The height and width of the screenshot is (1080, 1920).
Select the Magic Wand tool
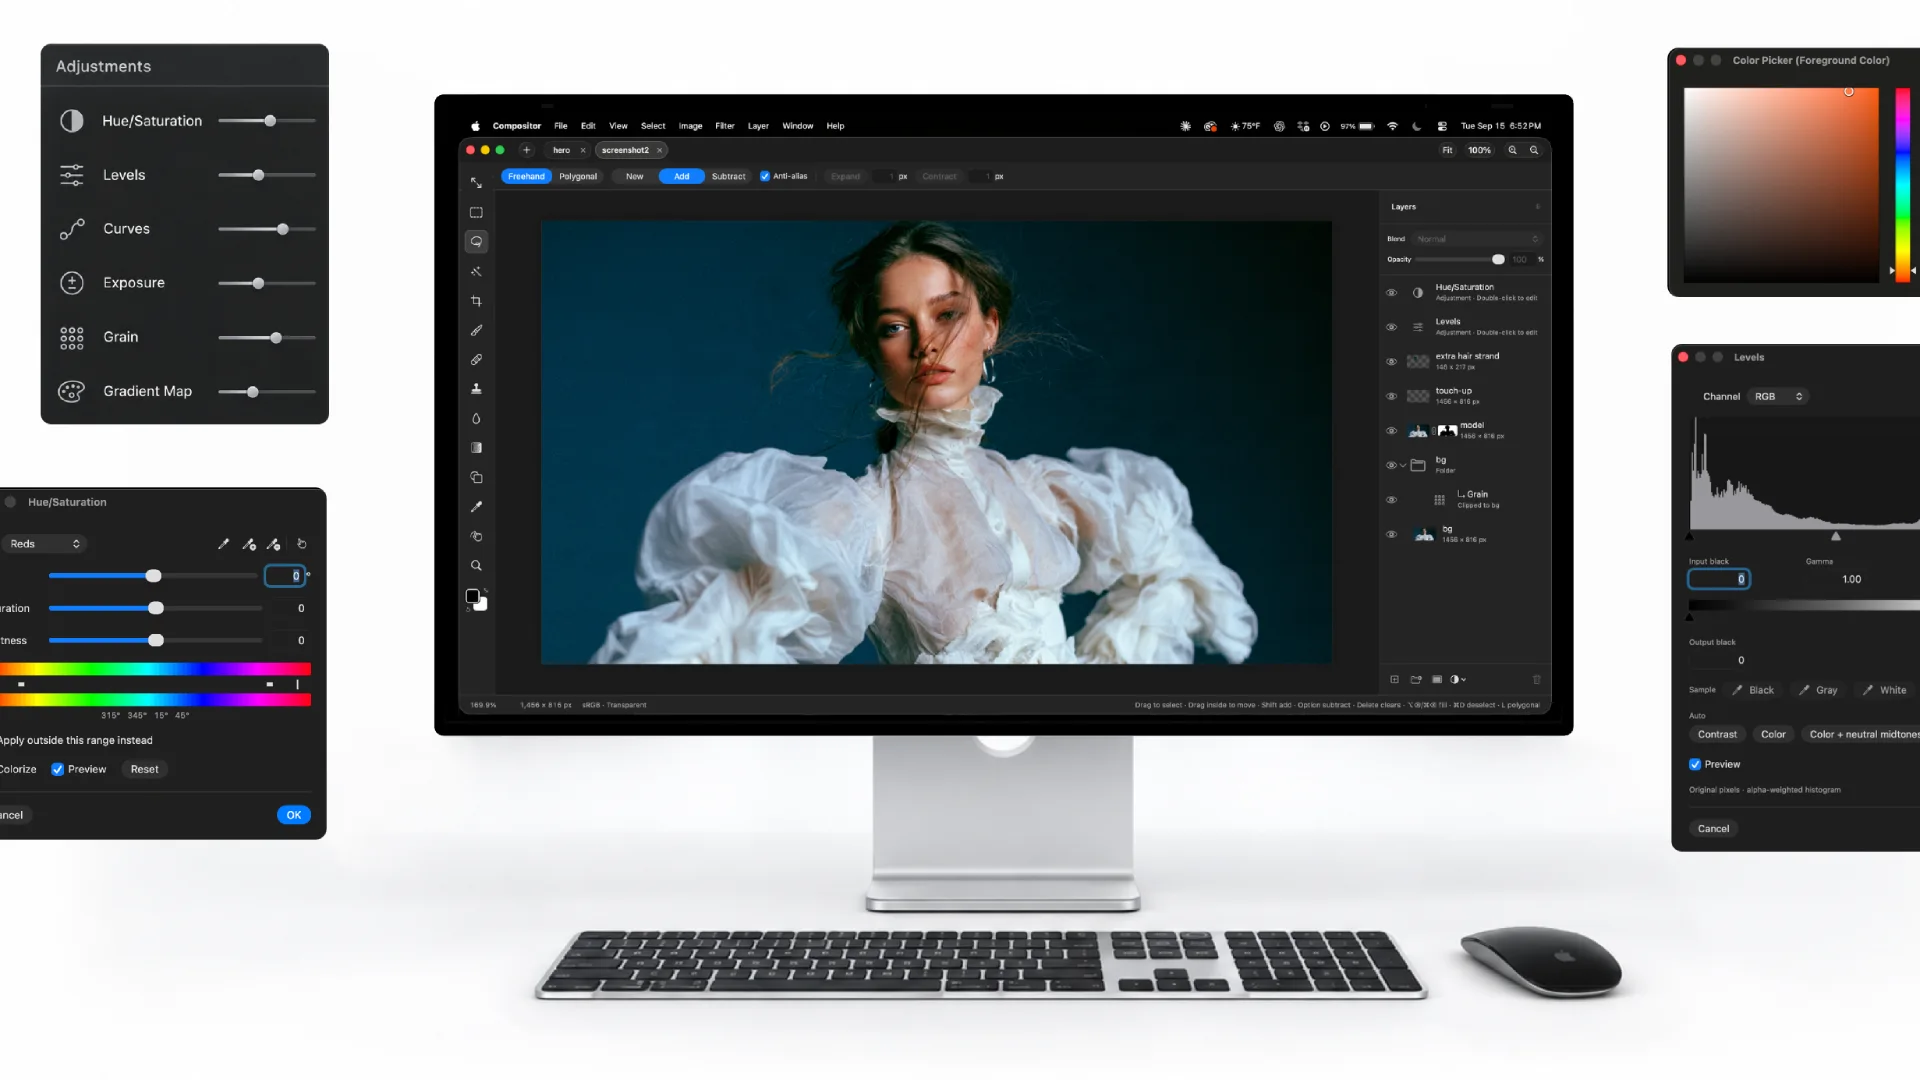476,271
